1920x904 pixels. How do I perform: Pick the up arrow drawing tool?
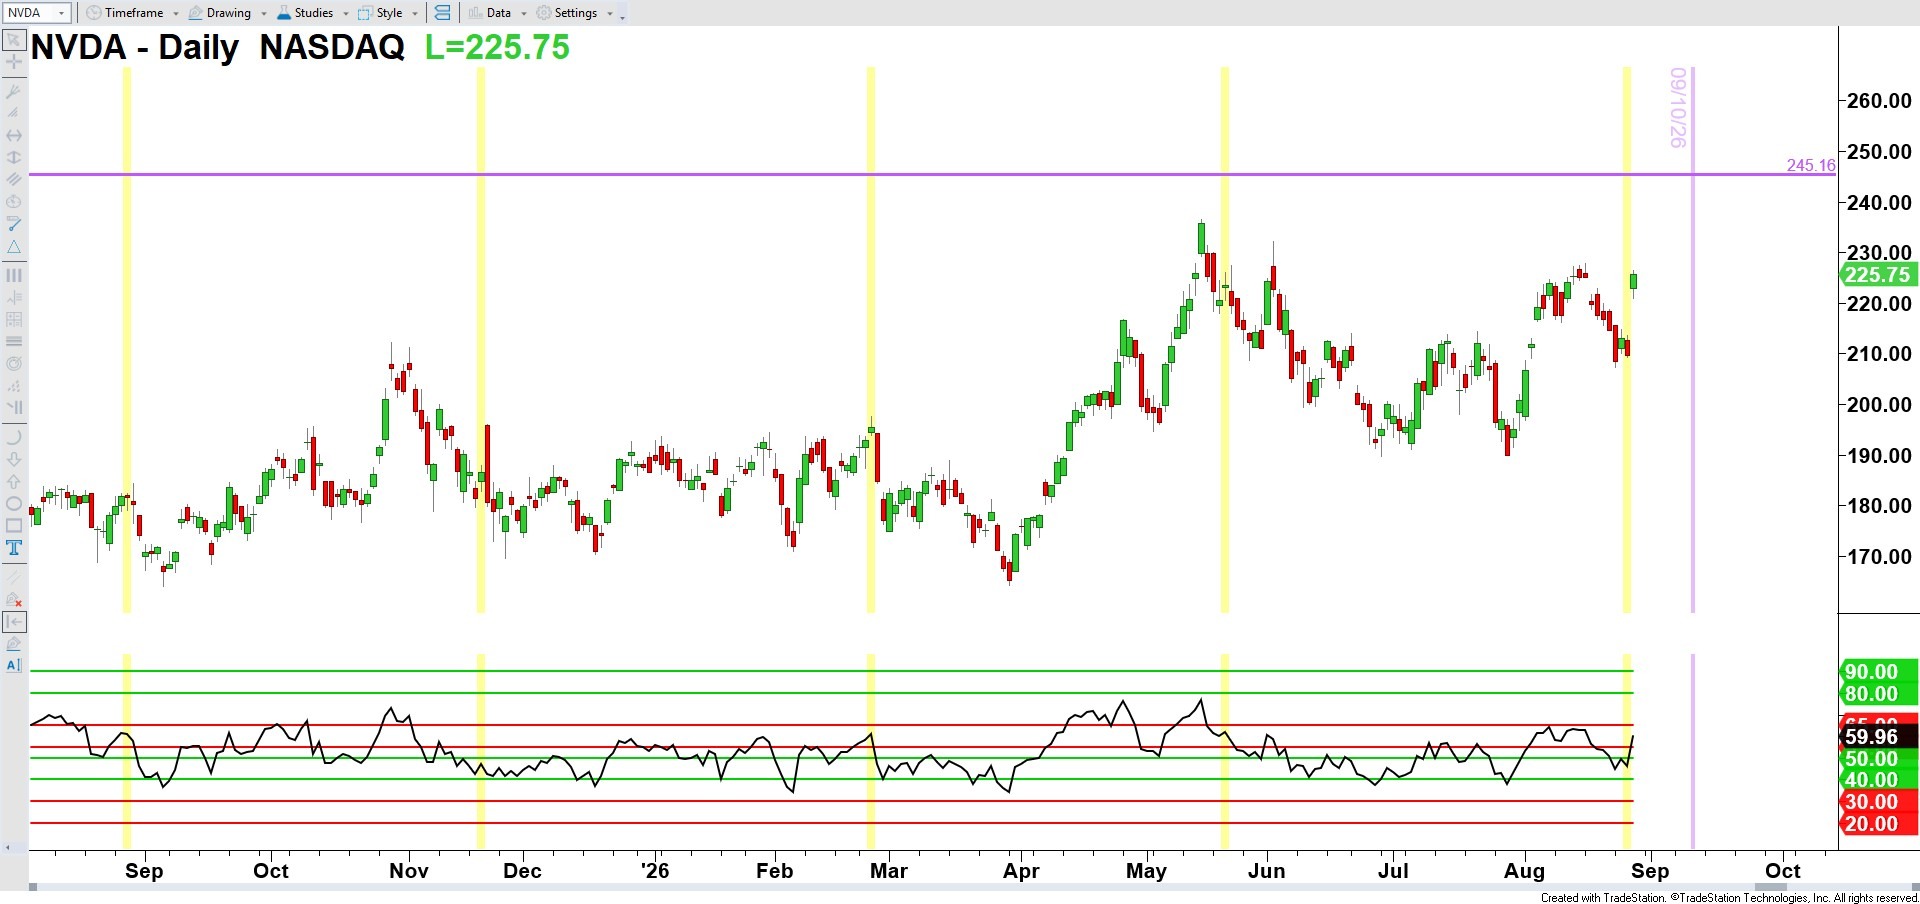point(14,481)
